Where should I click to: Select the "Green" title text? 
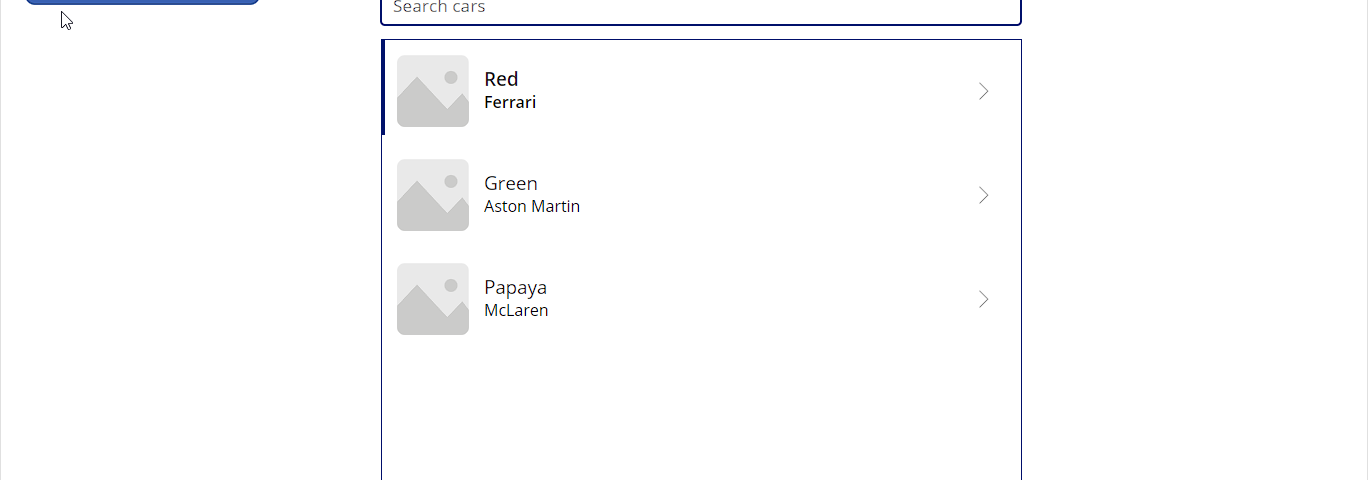click(x=511, y=183)
